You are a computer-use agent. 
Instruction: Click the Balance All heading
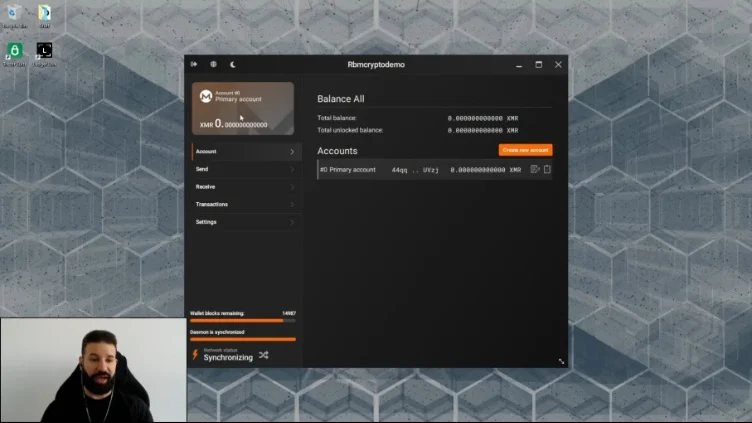(341, 99)
